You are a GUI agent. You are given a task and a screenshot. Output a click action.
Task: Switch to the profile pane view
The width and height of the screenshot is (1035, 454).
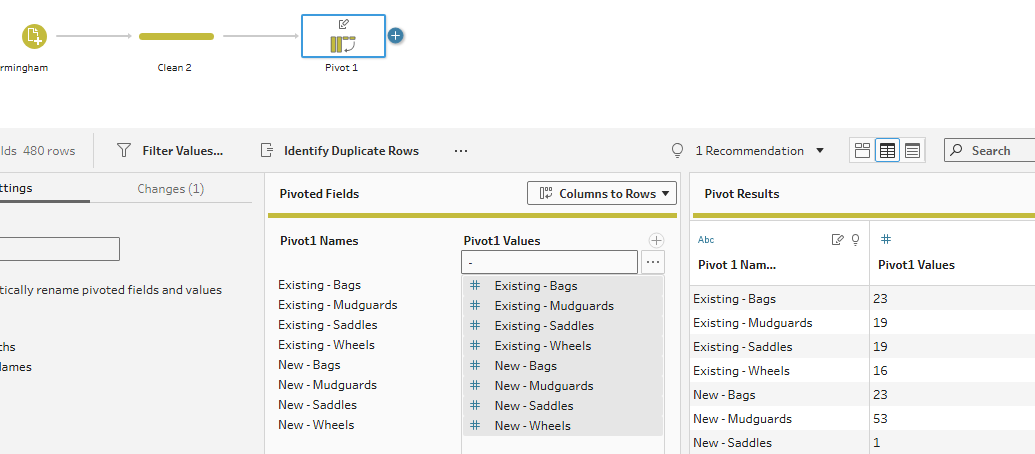[x=862, y=151]
